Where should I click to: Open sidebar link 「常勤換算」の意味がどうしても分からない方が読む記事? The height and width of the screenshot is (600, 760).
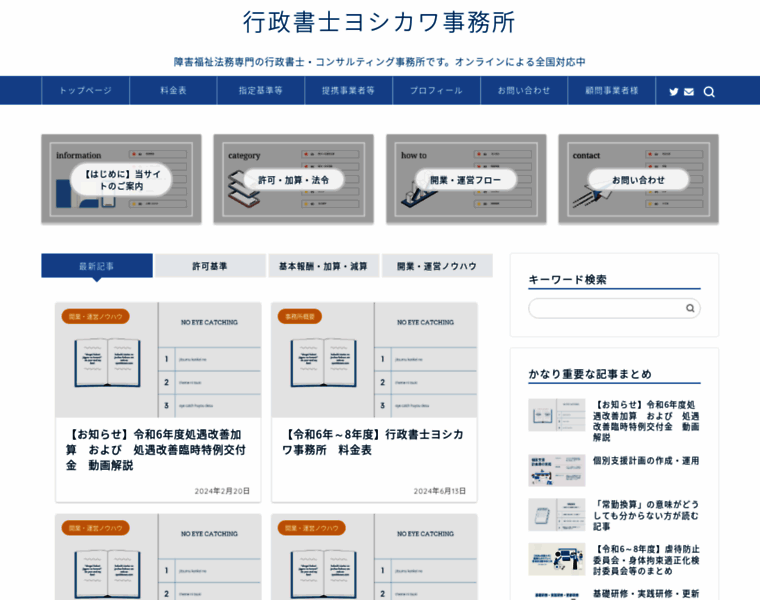(646, 515)
